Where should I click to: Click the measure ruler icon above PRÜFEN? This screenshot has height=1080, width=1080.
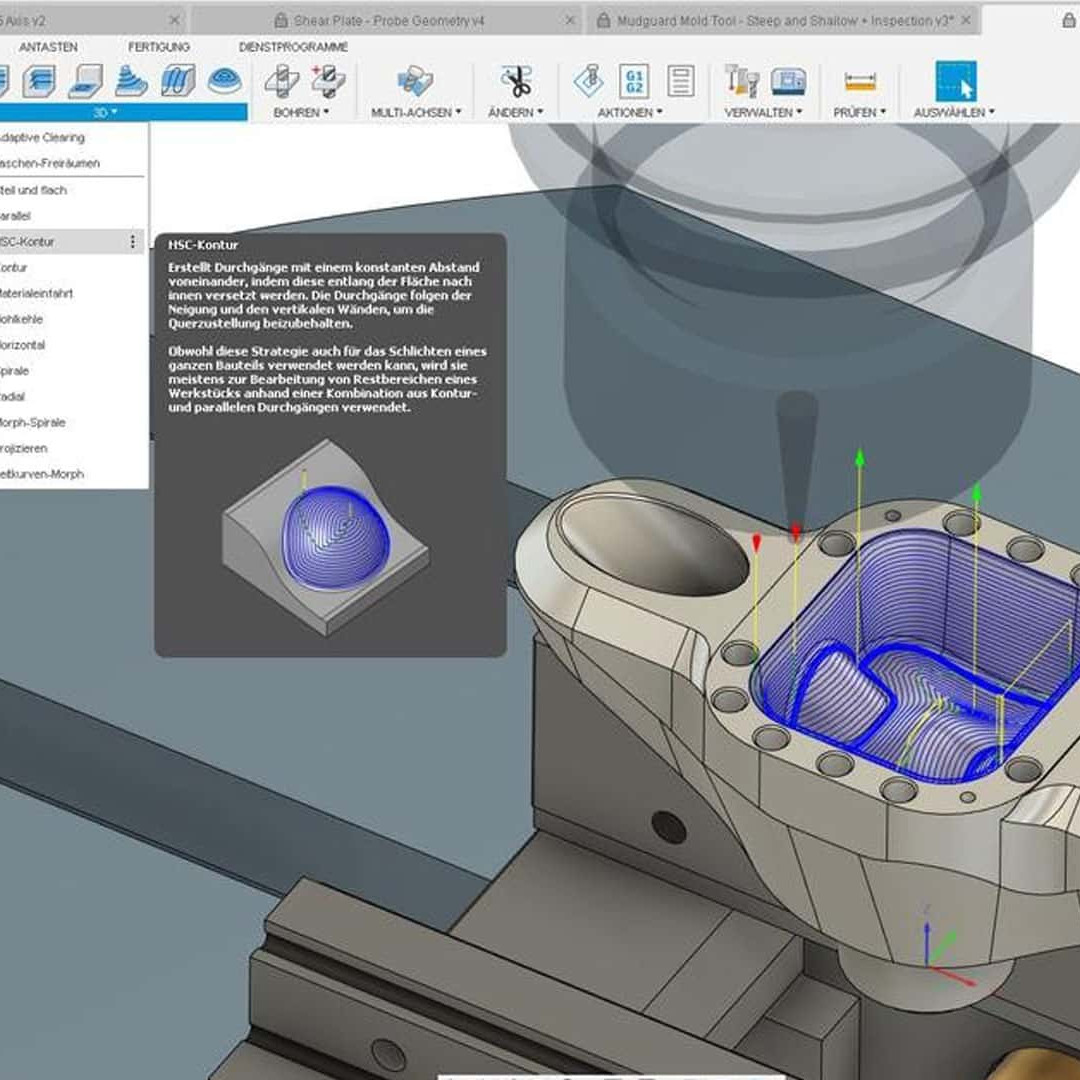click(x=860, y=81)
